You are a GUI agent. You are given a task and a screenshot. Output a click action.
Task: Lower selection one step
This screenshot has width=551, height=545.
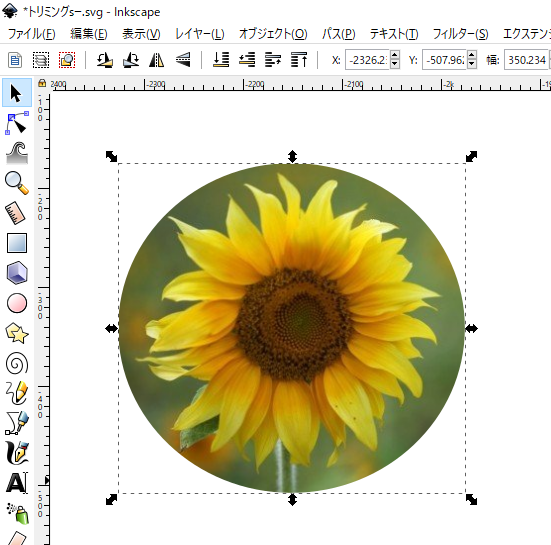click(x=247, y=60)
